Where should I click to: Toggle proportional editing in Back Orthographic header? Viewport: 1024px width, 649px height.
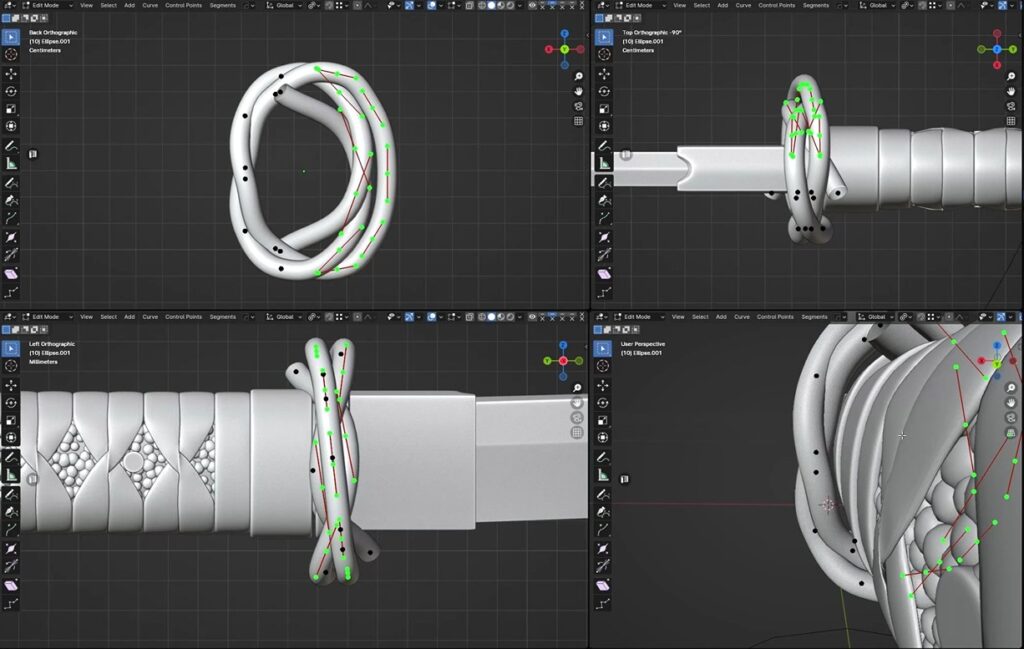pyautogui.click(x=358, y=5)
